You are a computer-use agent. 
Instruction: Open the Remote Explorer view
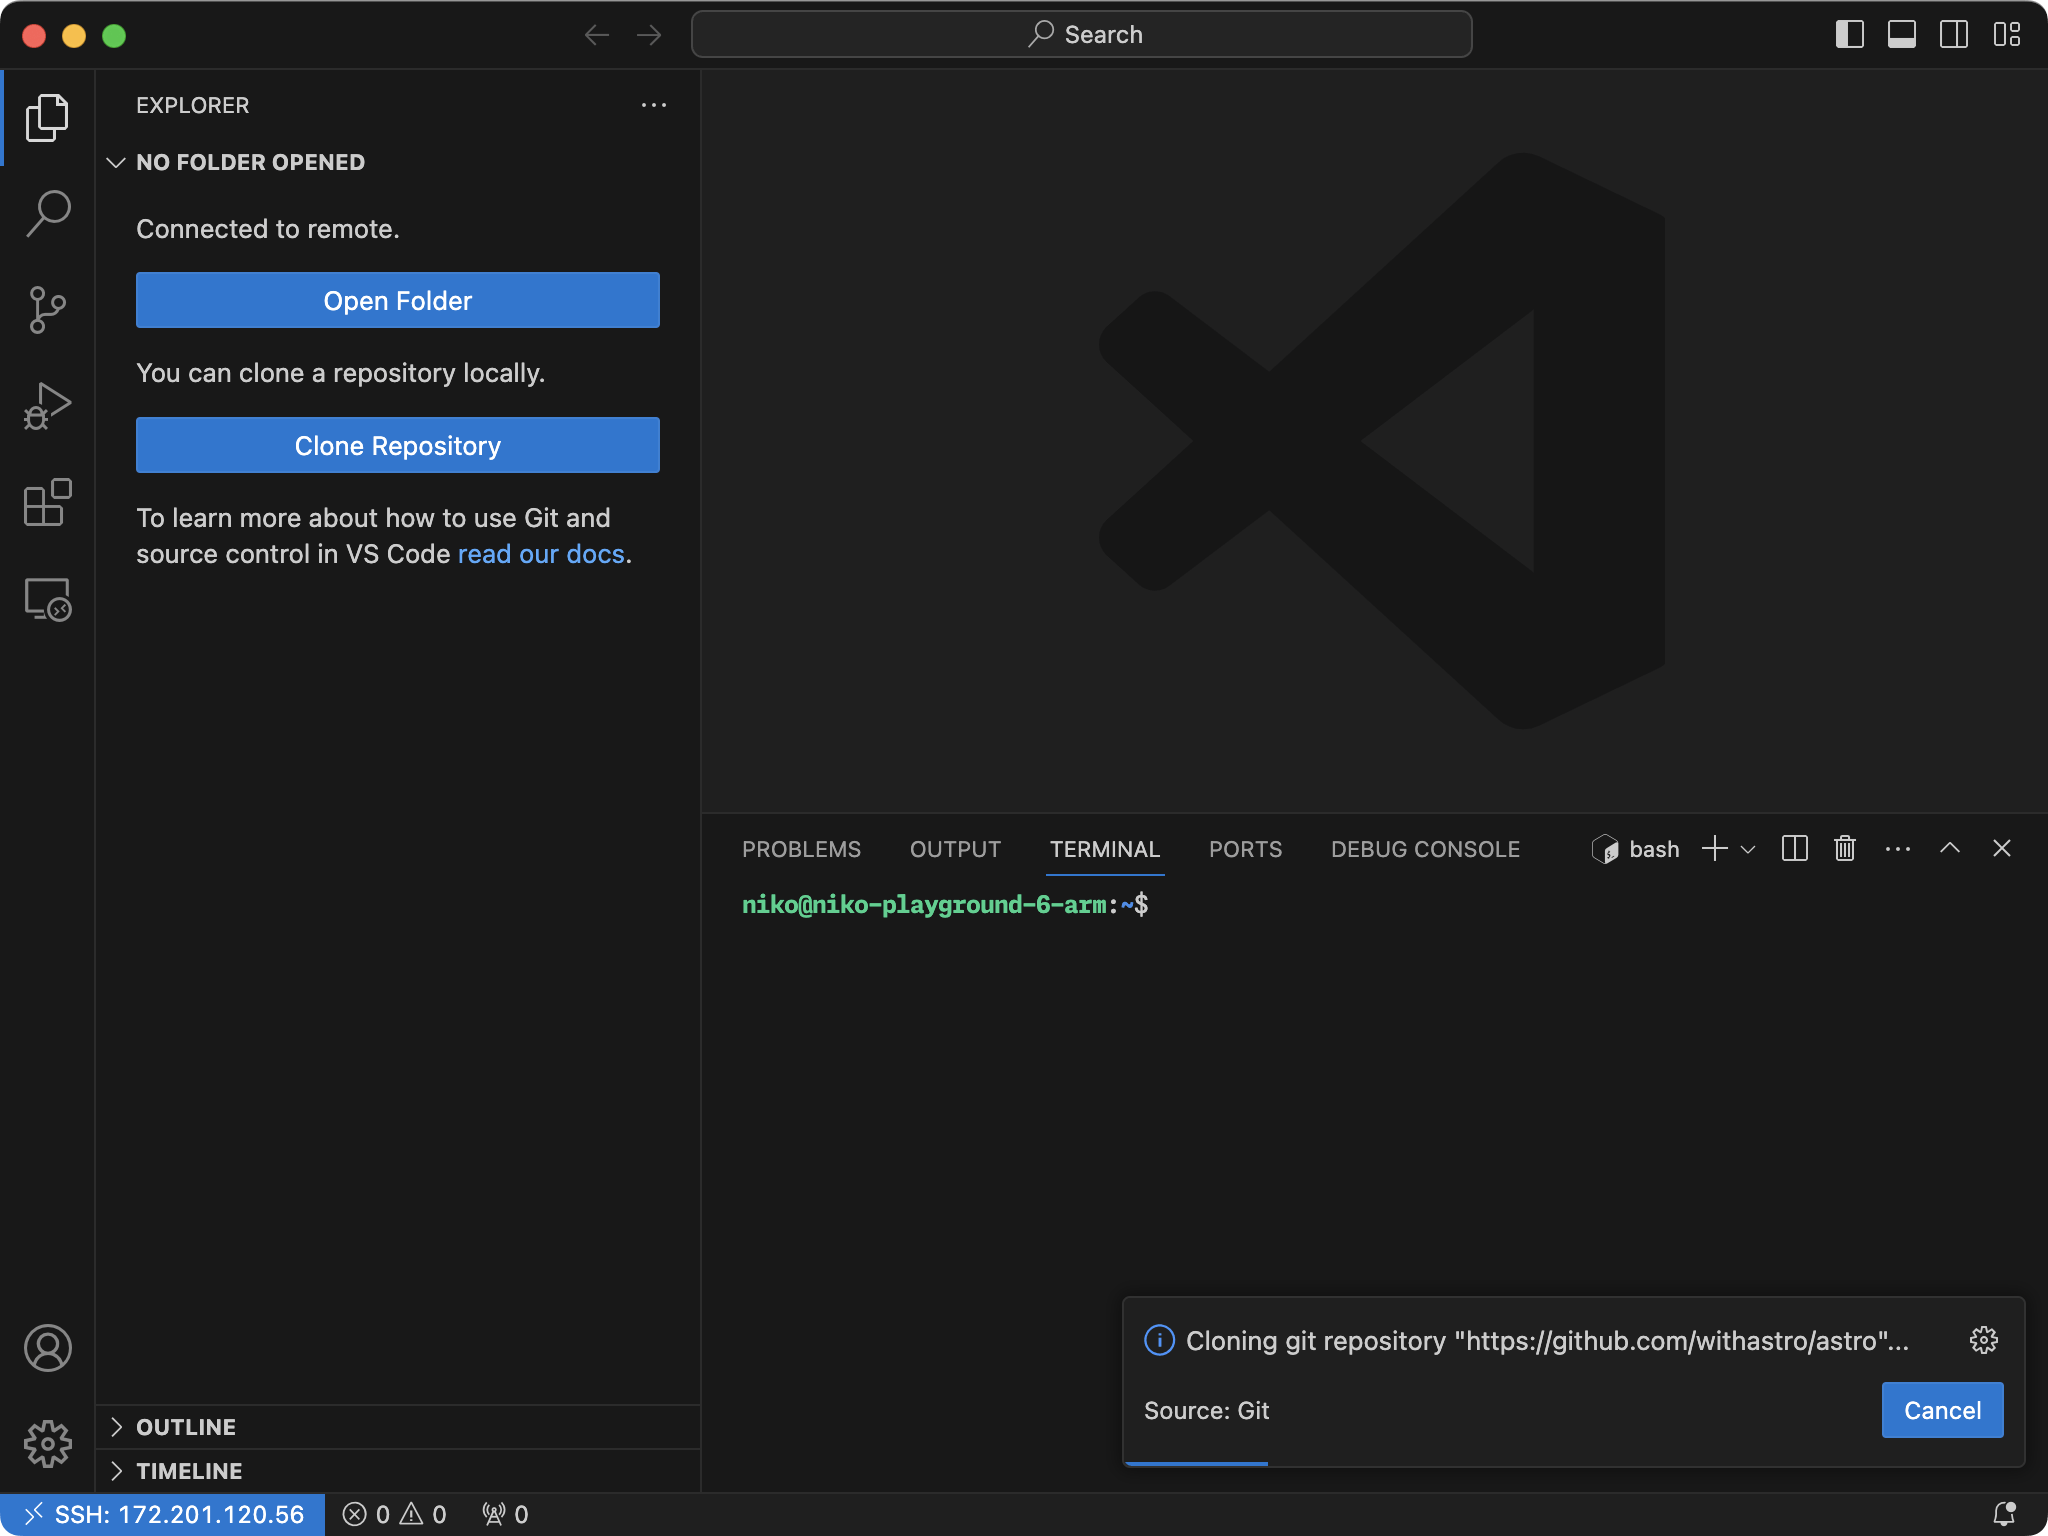tap(47, 599)
